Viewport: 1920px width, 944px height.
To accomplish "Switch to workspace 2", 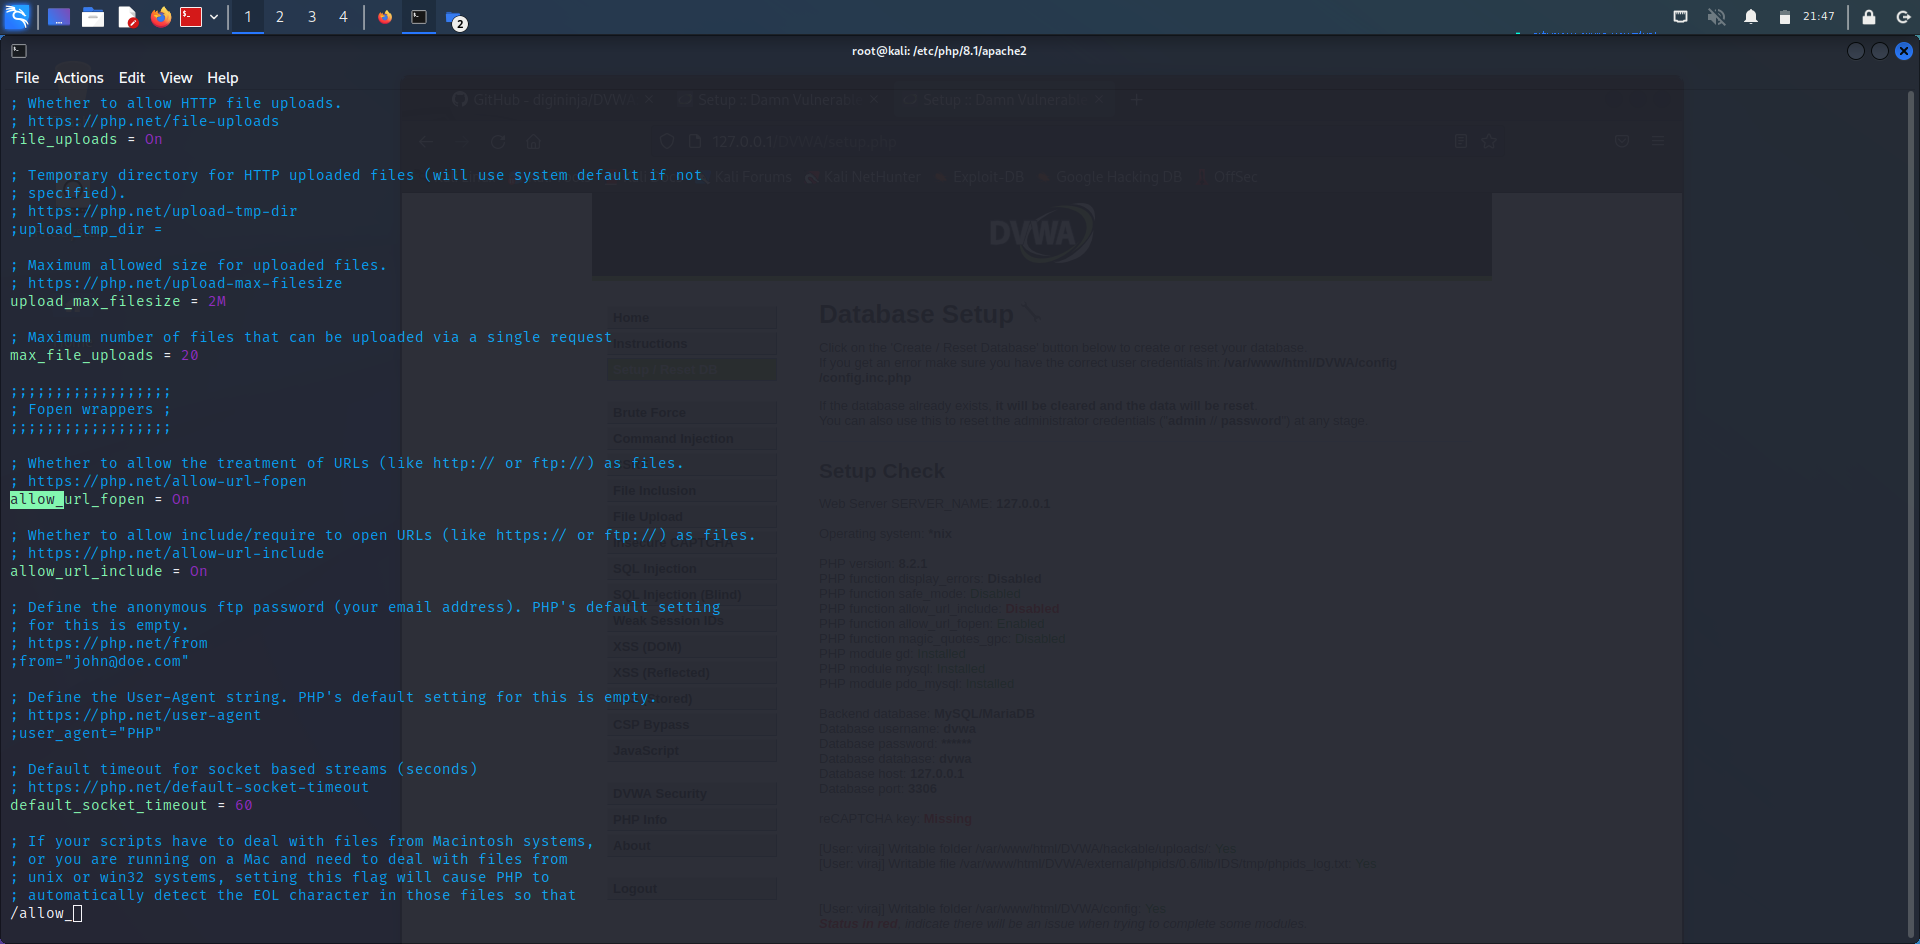I will pyautogui.click(x=280, y=17).
